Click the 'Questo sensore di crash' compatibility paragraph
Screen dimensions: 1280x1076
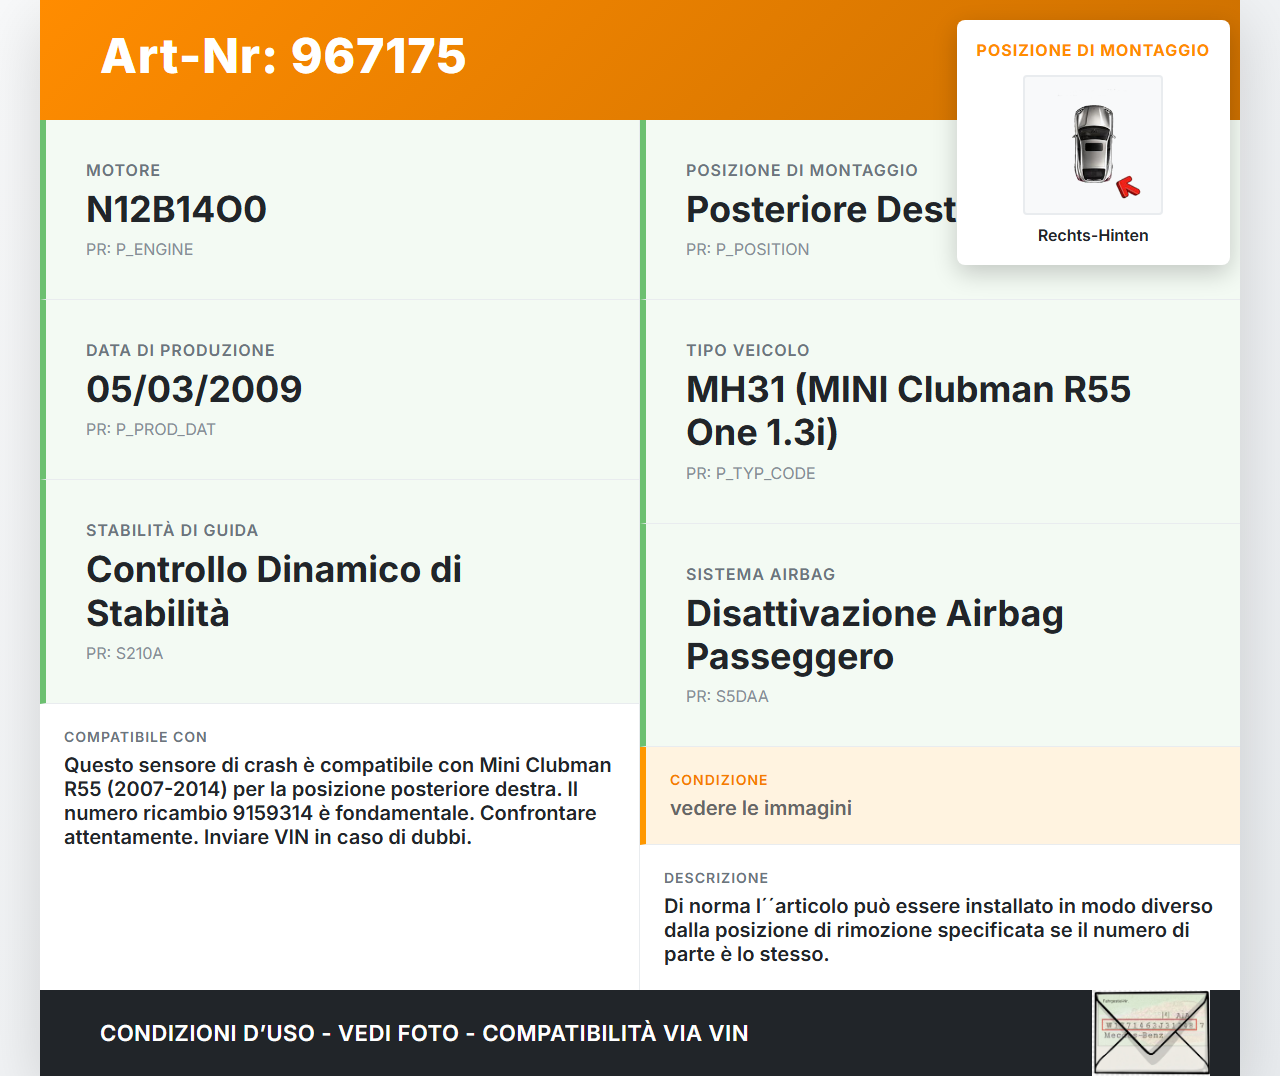coord(338,801)
